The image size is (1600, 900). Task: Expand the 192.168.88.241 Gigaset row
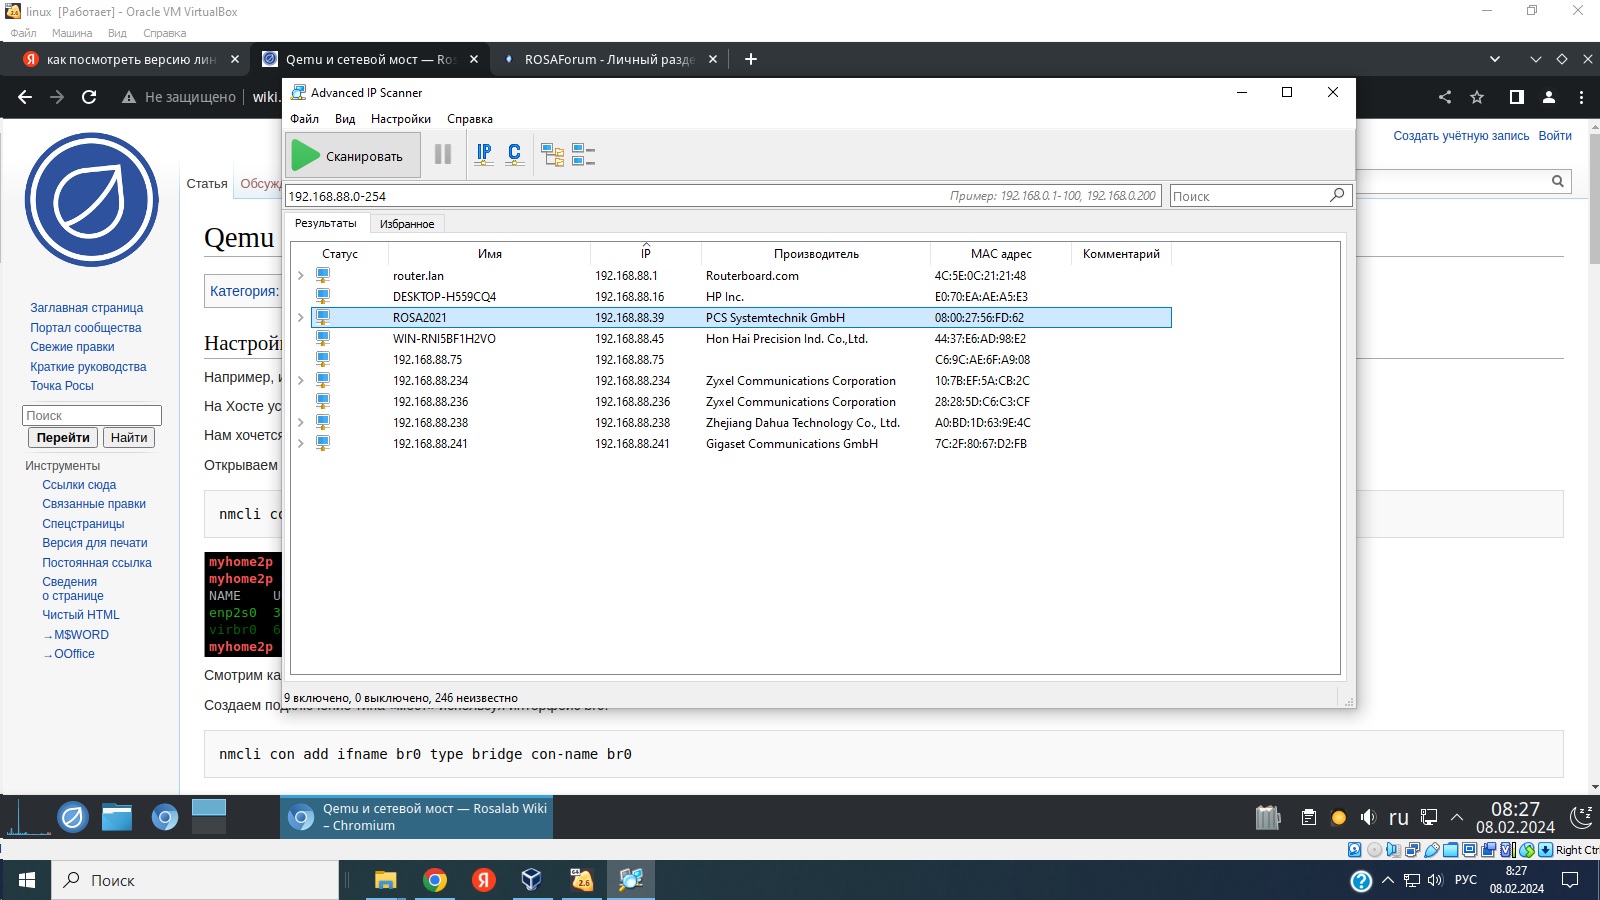point(300,444)
